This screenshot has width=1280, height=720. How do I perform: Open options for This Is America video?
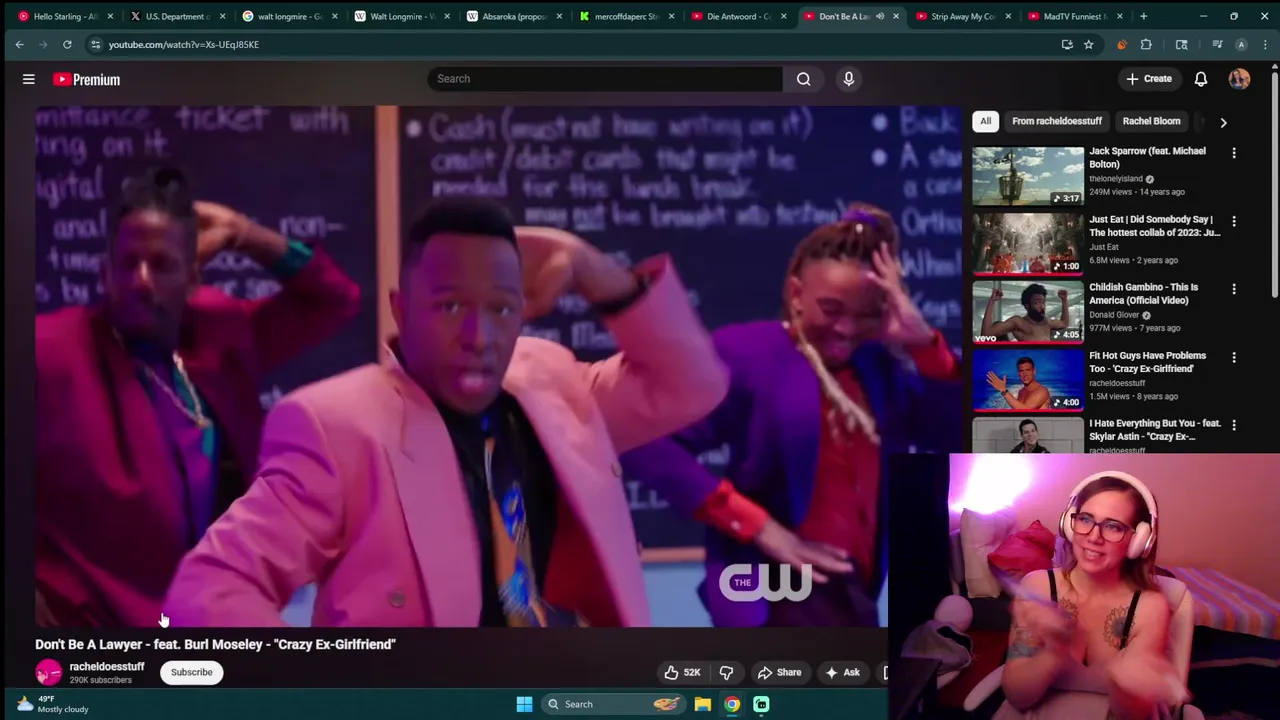click(x=1234, y=289)
